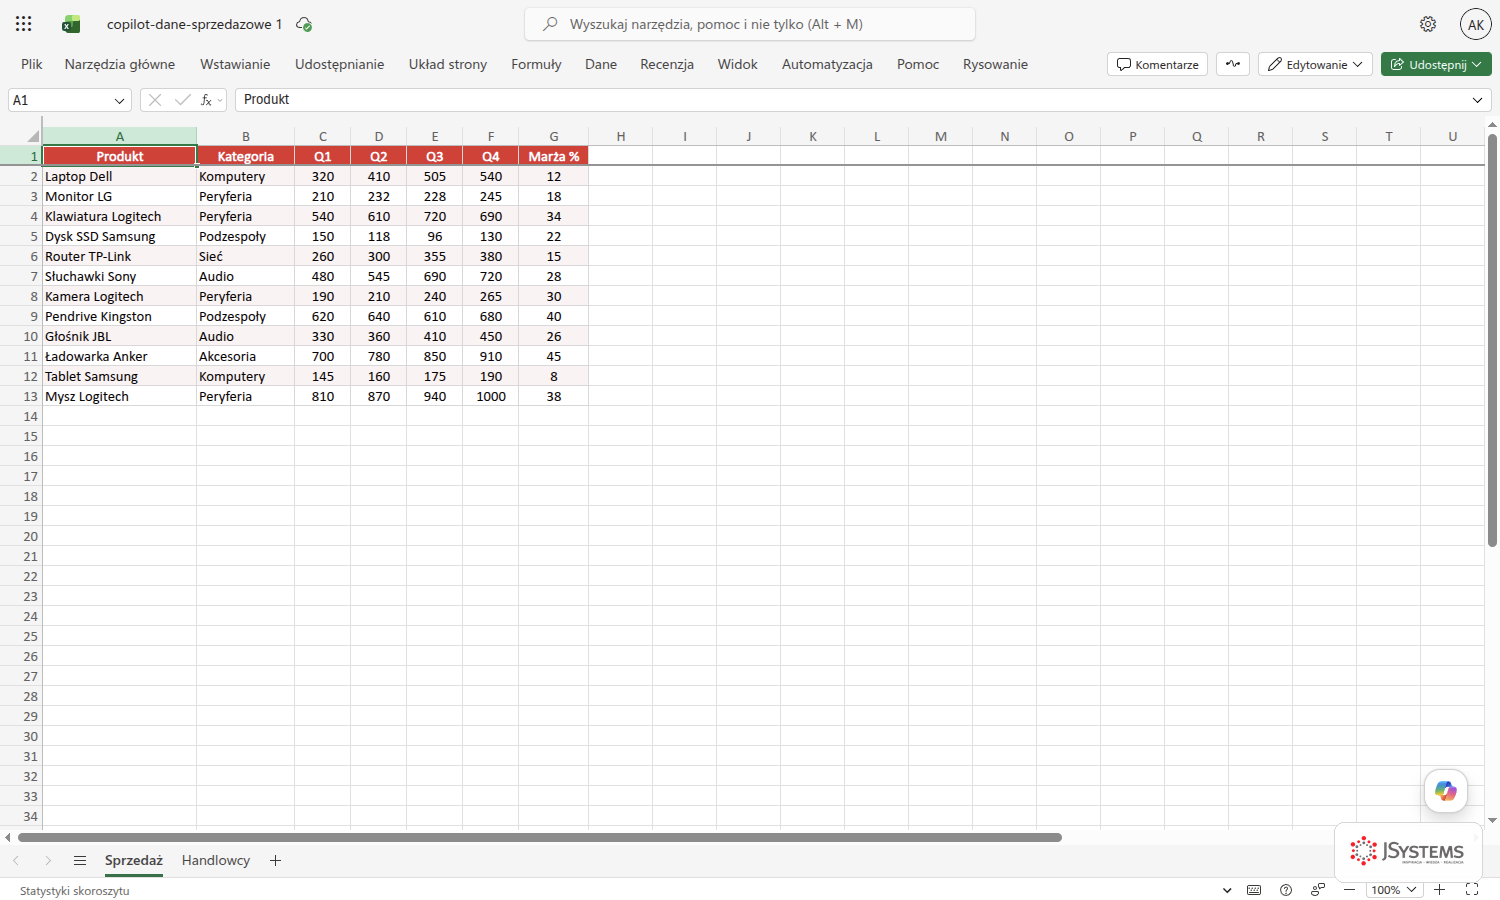Select all cells with corner triangle
The image size is (1500, 900).
click(x=33, y=136)
